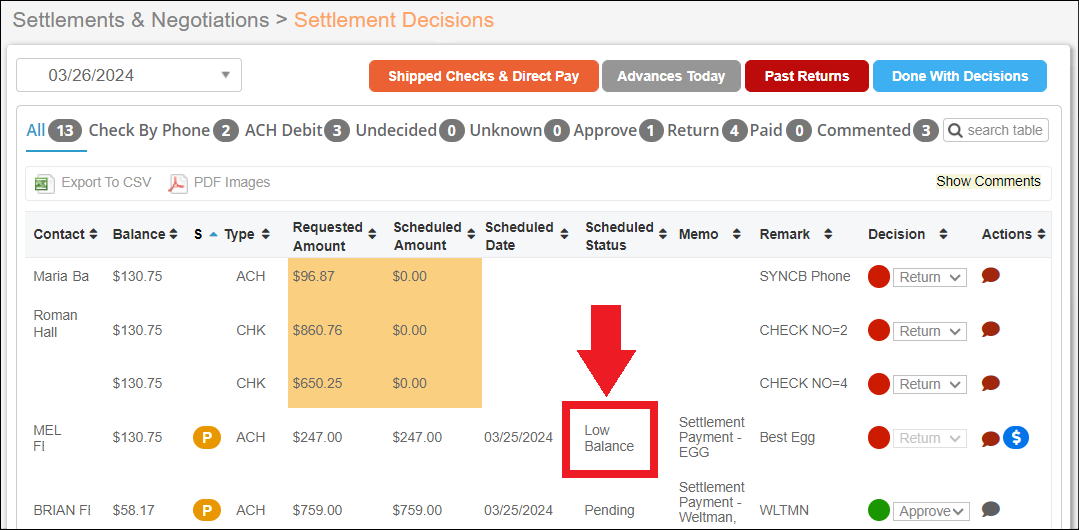Click $58.17 balance cell

(x=133, y=511)
